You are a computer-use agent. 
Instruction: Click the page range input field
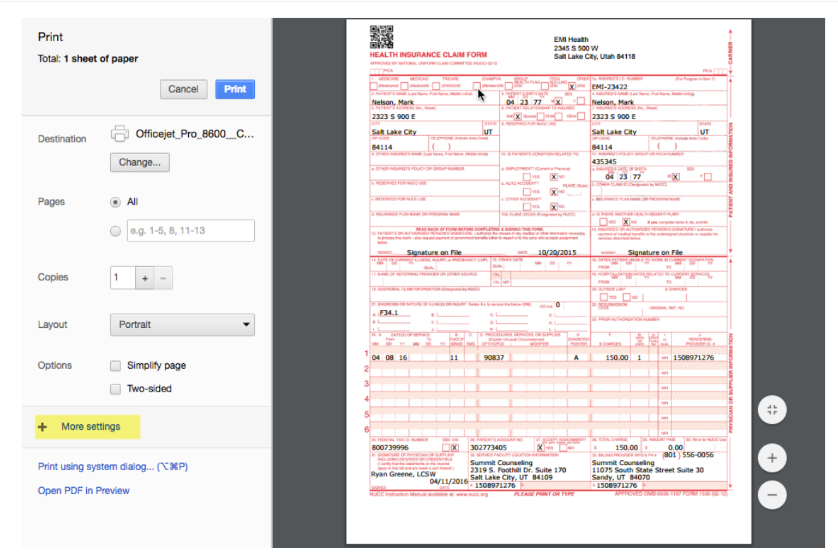coord(191,231)
